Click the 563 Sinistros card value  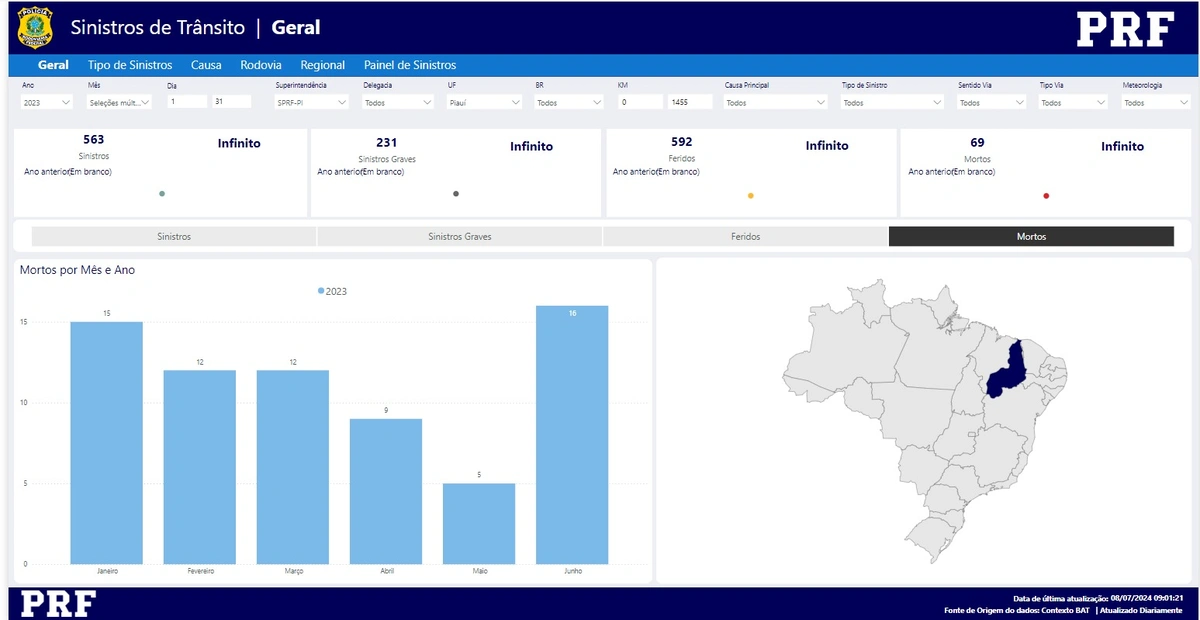pos(94,140)
